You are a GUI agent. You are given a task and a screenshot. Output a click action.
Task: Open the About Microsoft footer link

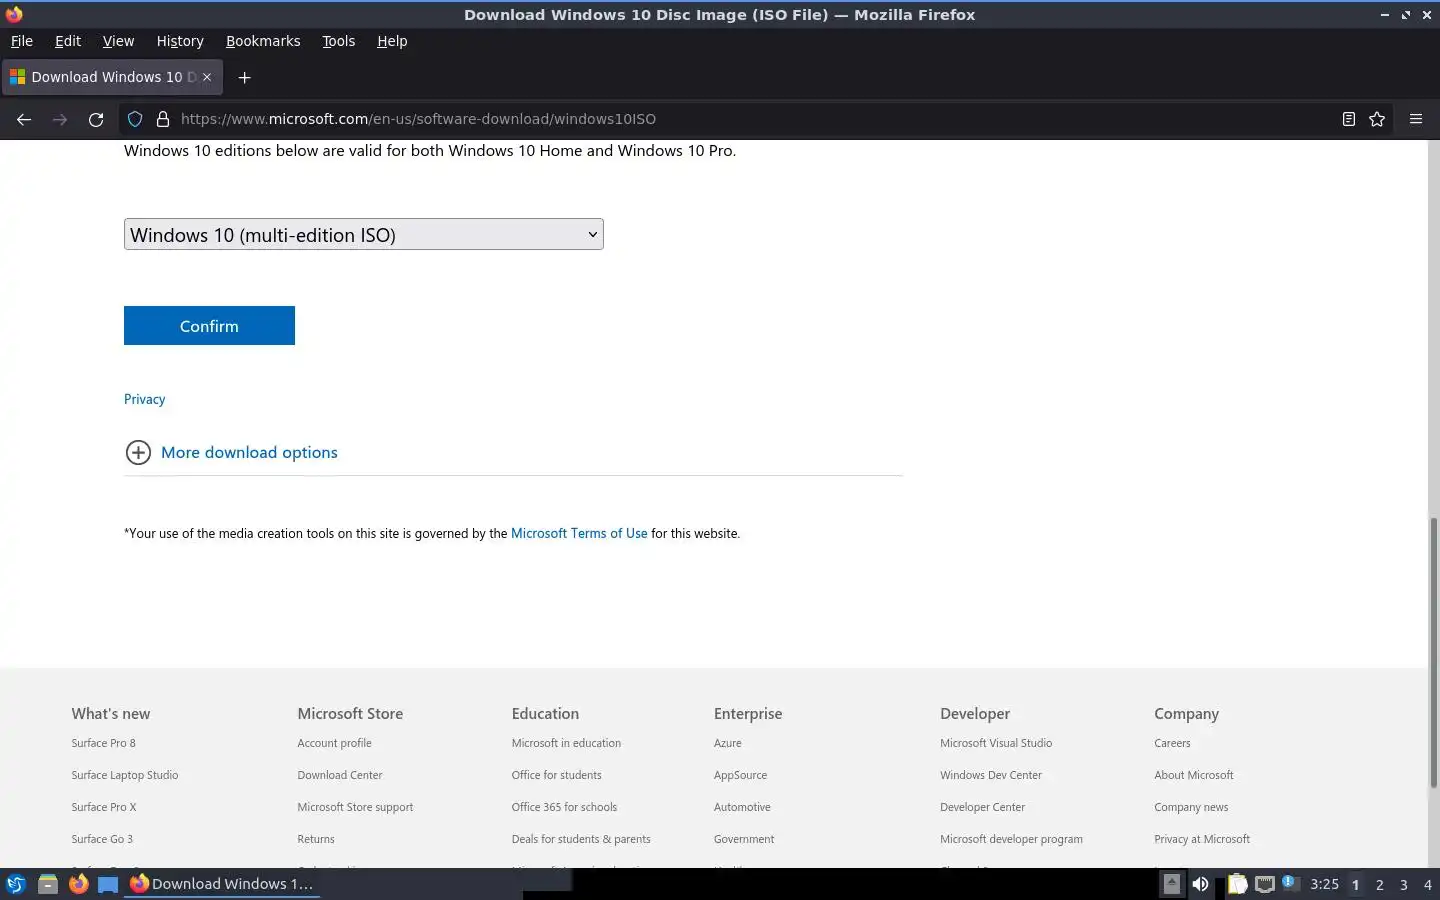1194,775
